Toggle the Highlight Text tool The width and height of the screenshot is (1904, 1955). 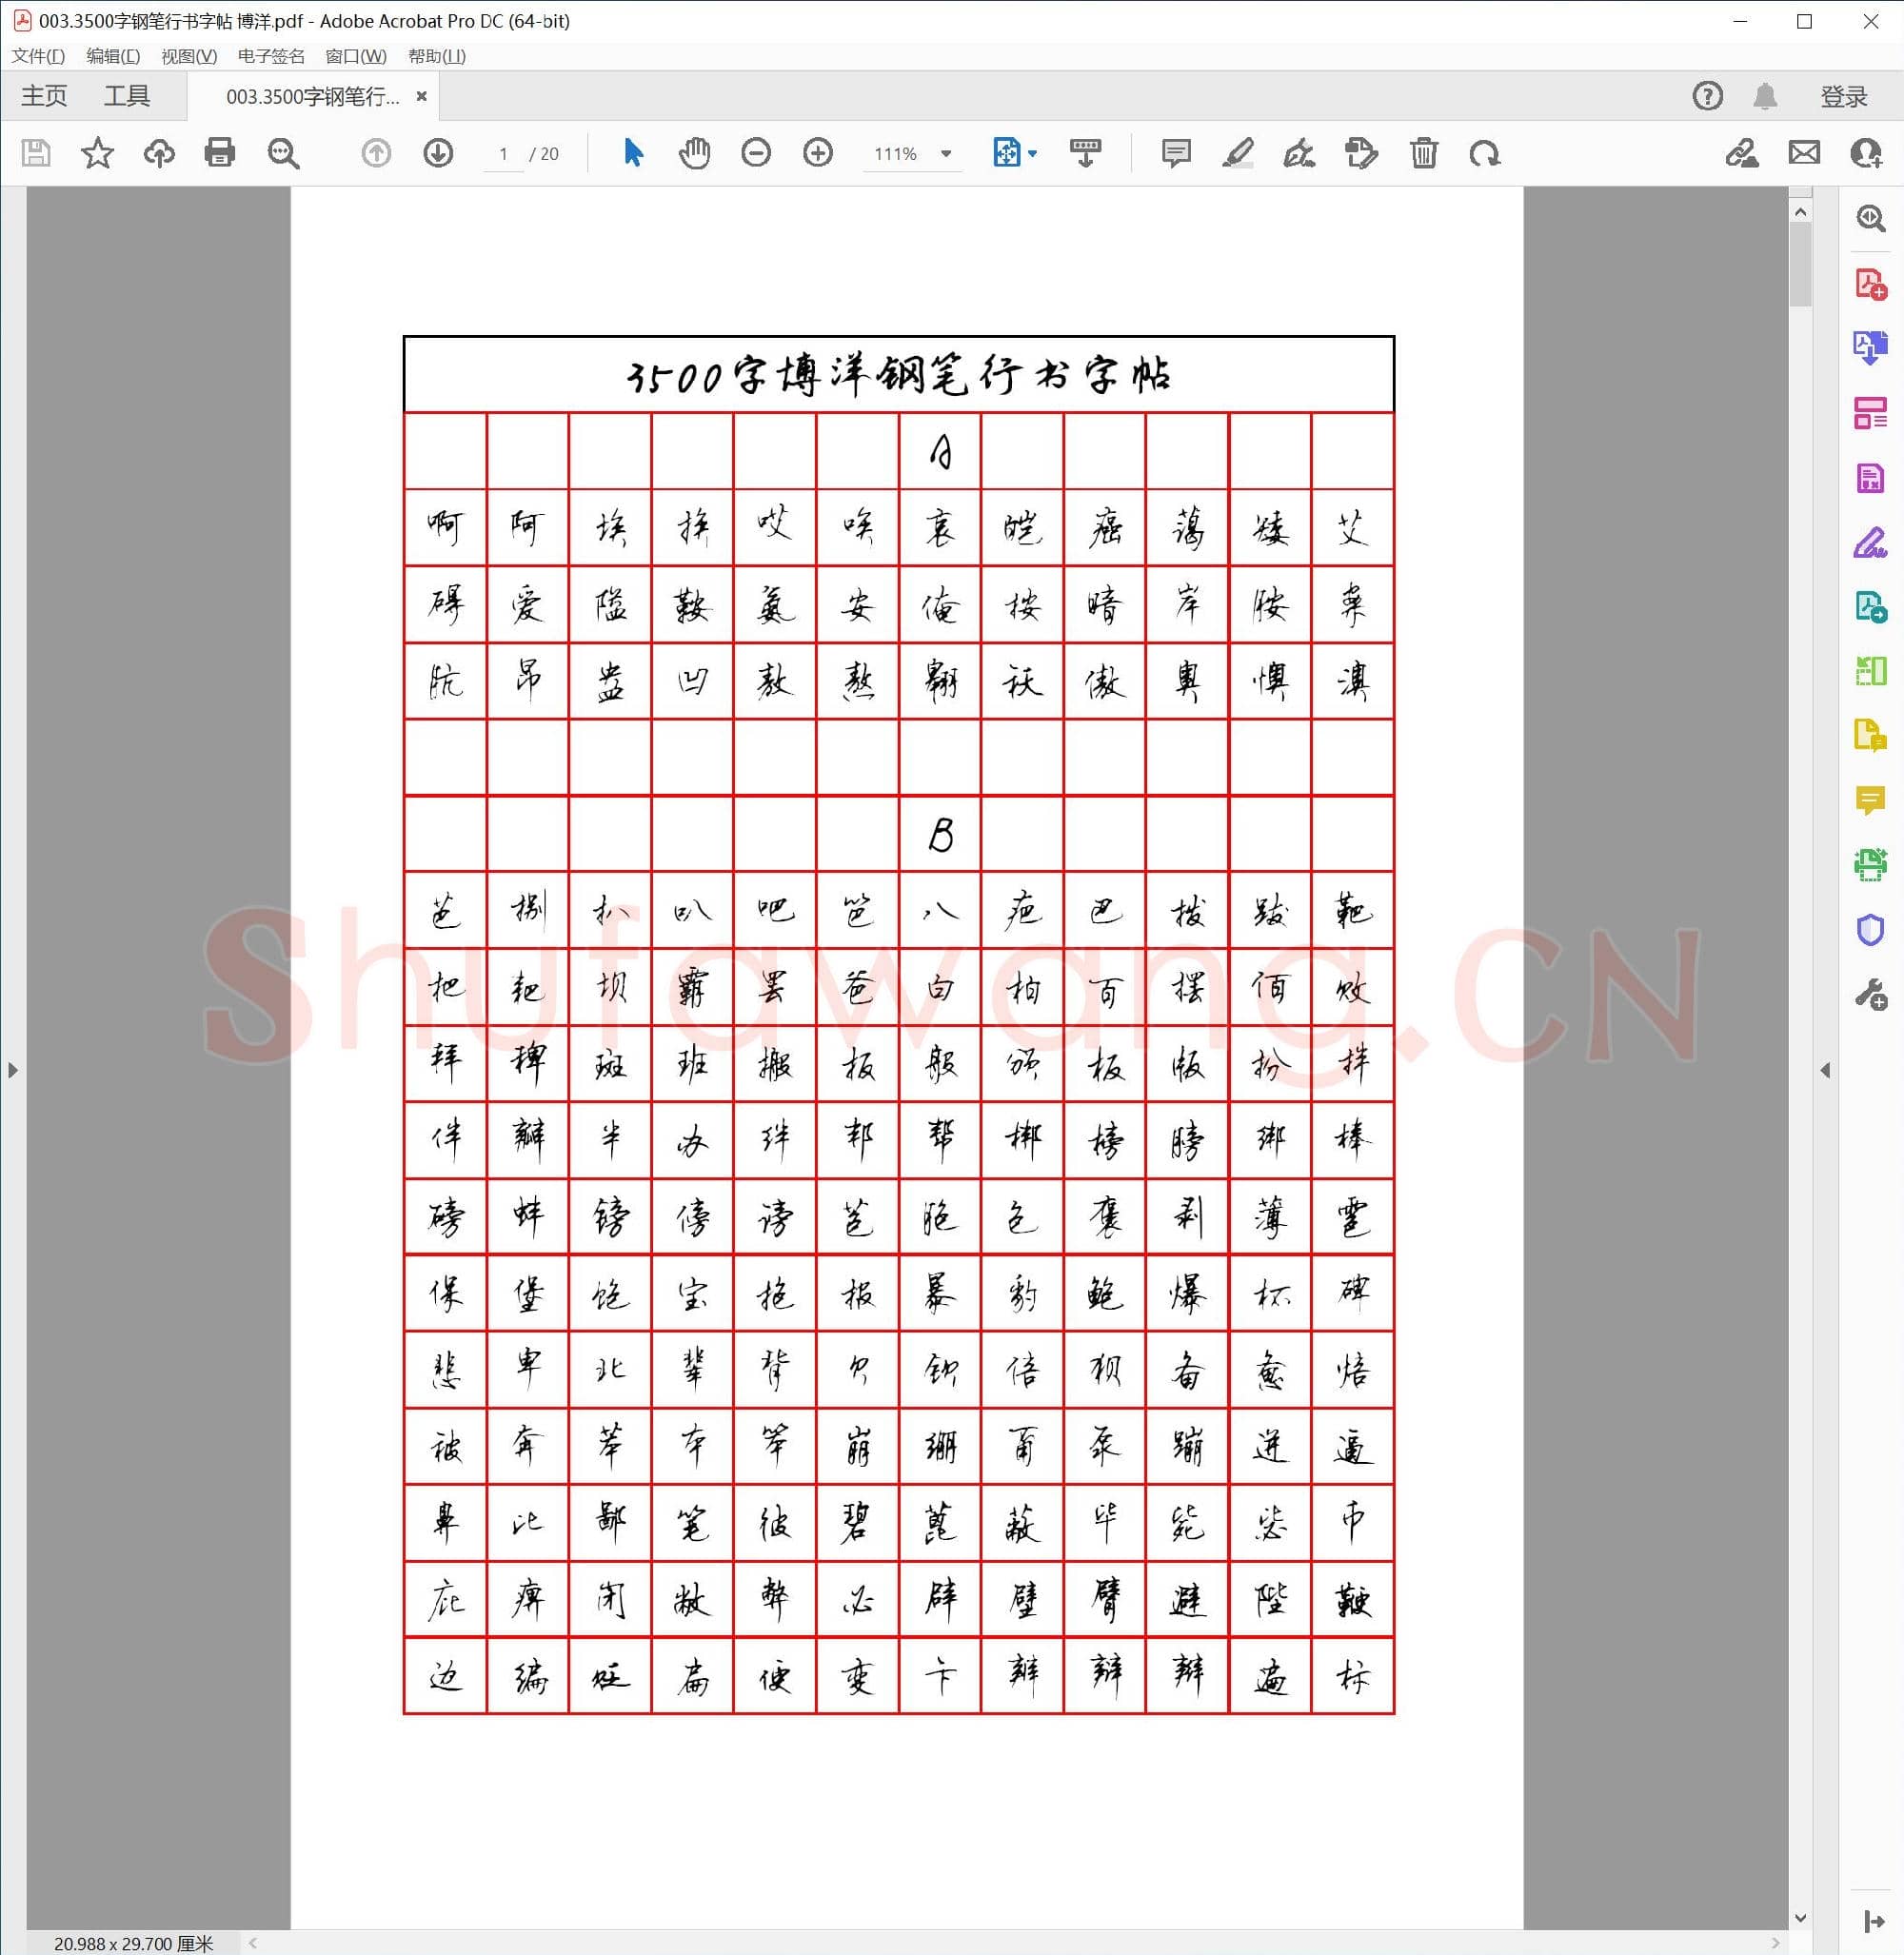(x=1238, y=153)
